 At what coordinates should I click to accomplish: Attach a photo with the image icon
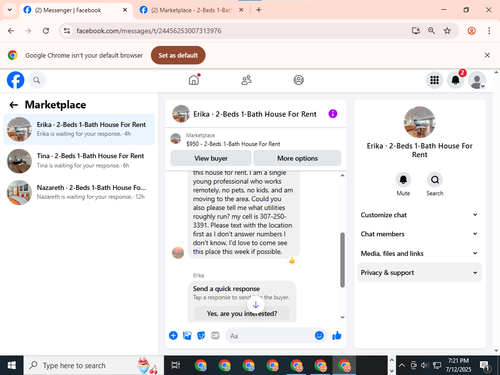pyautogui.click(x=187, y=335)
